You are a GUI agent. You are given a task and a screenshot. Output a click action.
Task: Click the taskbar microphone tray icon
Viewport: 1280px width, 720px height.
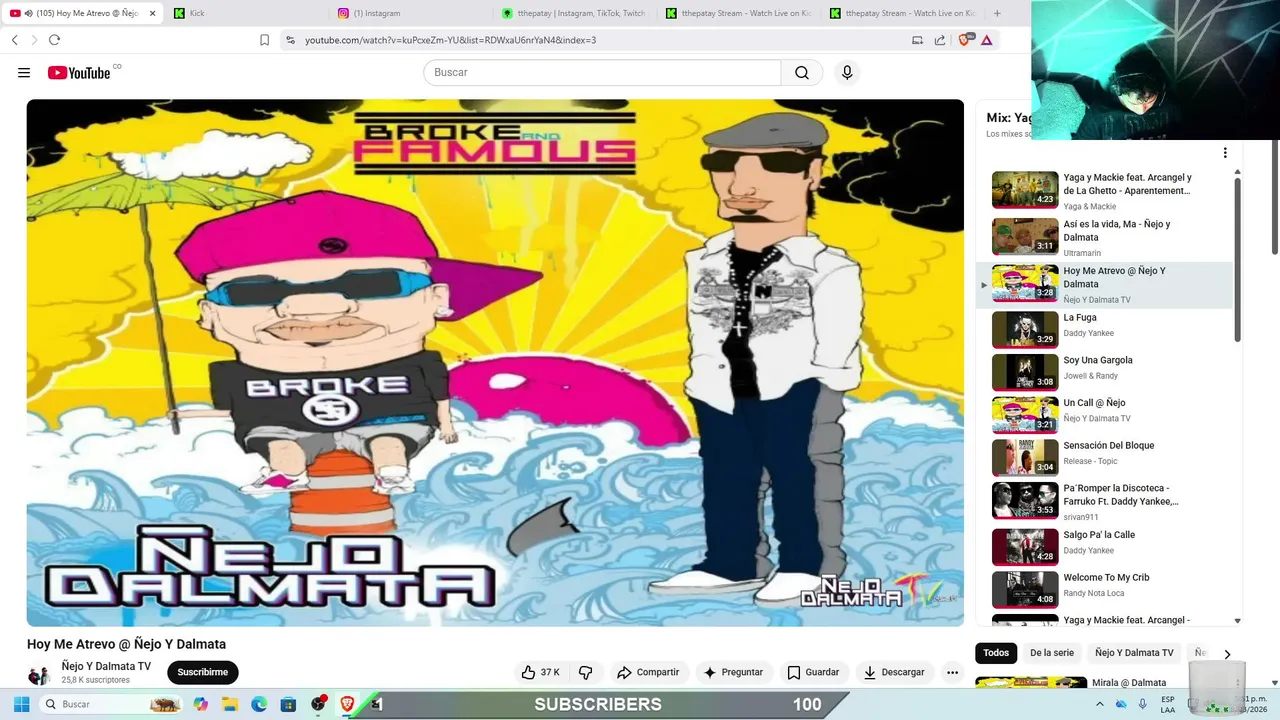(1142, 704)
